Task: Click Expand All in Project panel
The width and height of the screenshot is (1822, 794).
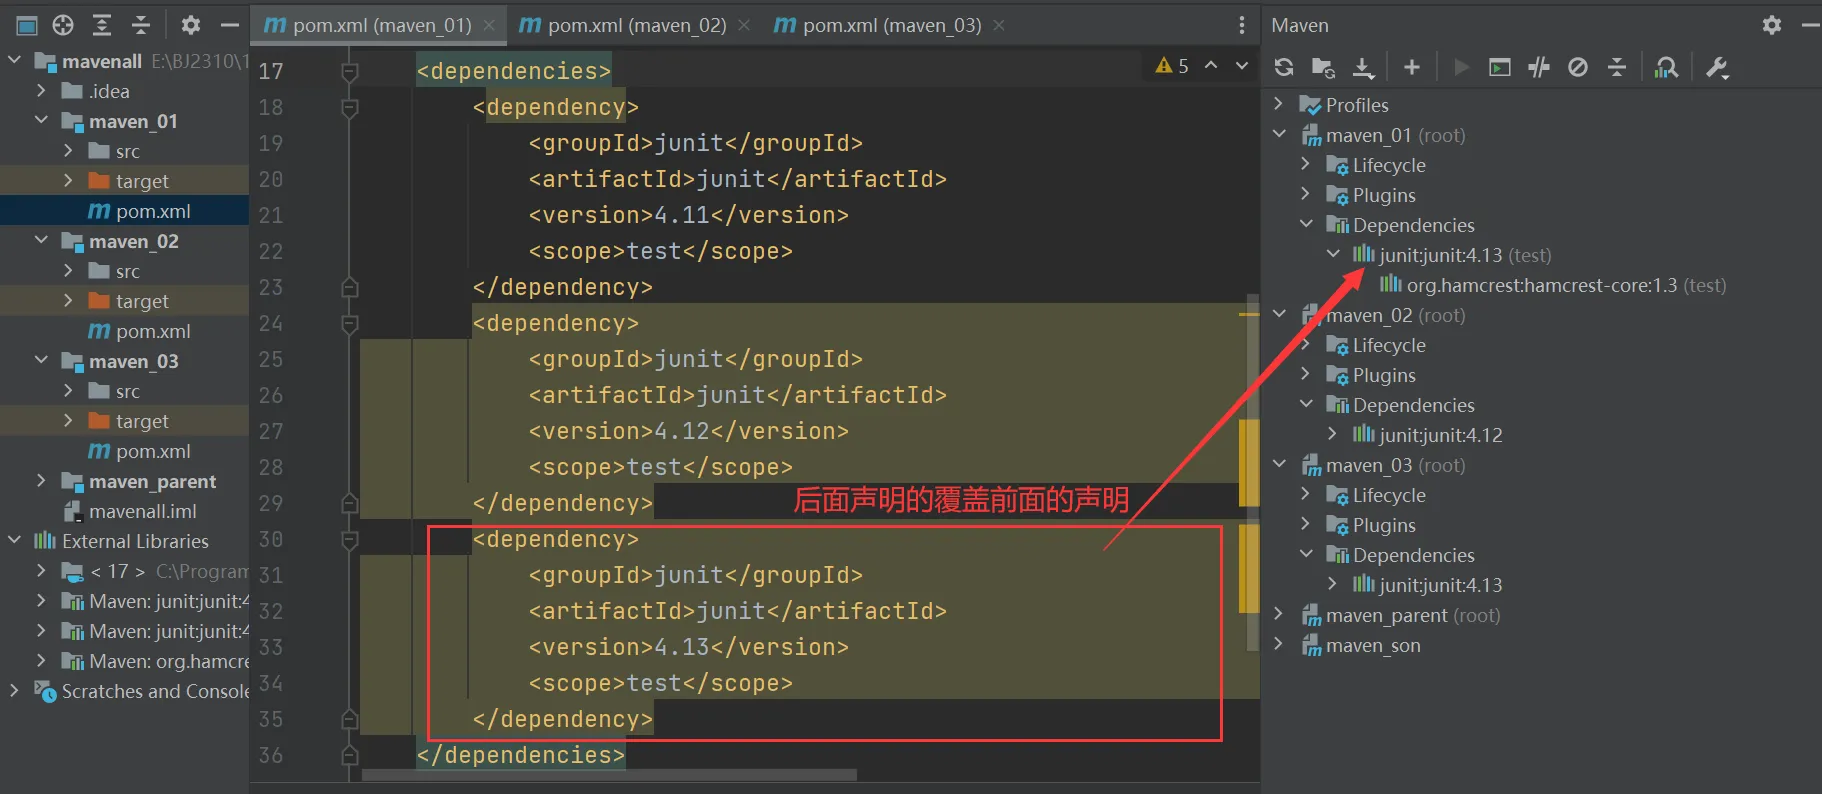Action: (x=102, y=25)
